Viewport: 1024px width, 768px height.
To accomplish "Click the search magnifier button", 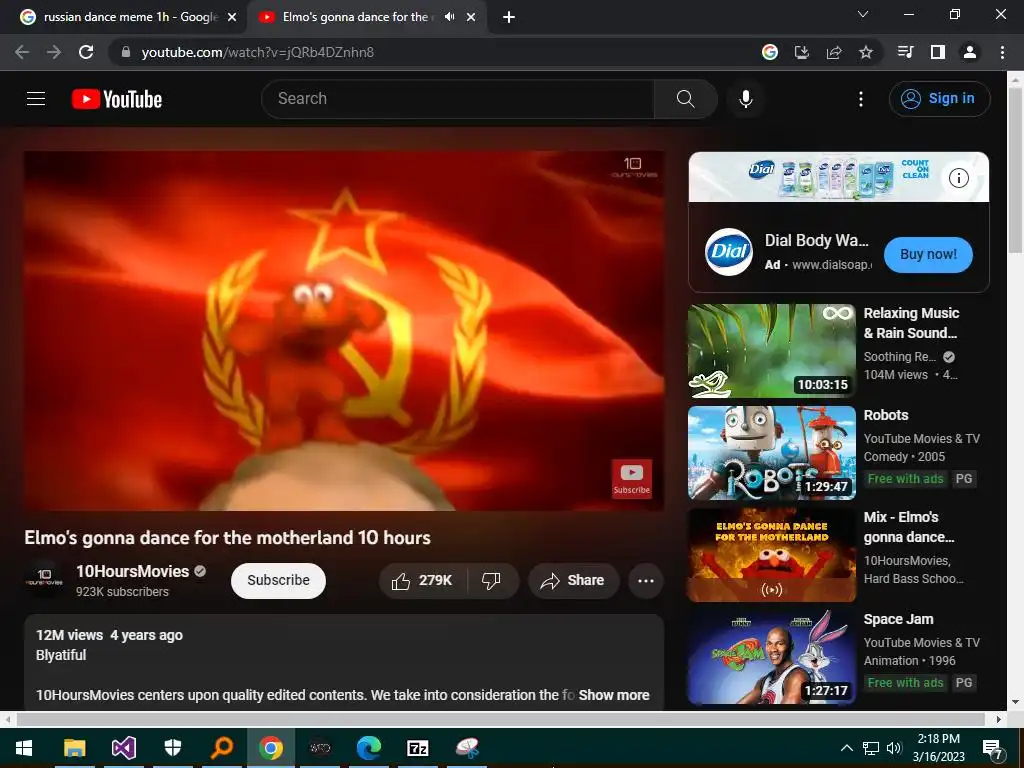I will tap(685, 99).
